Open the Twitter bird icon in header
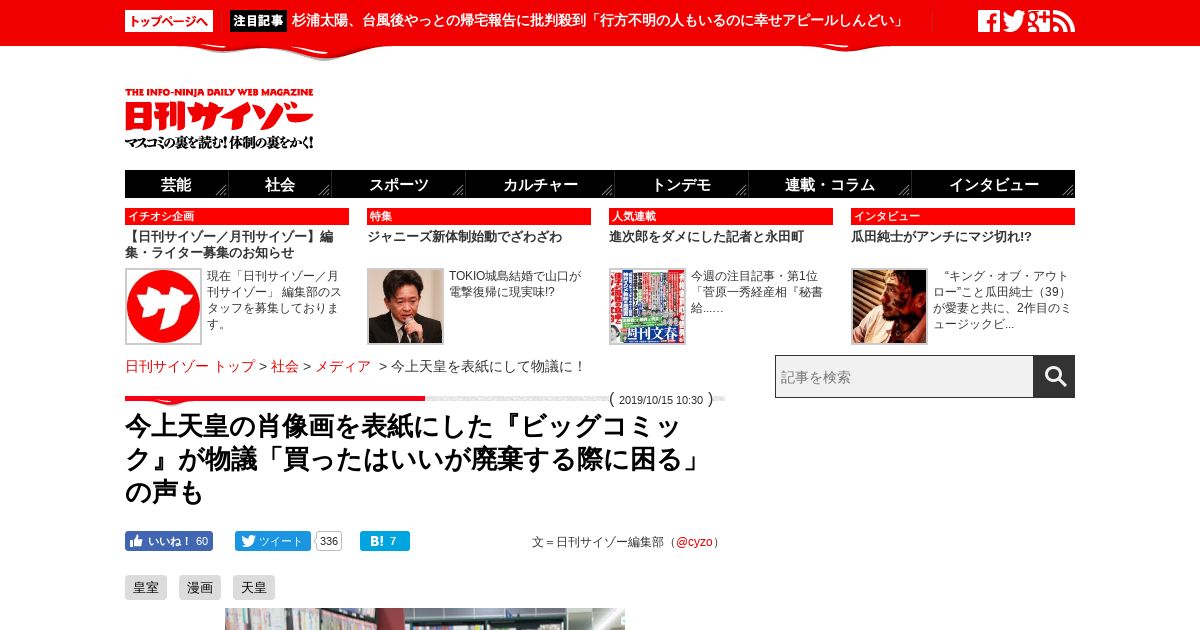The height and width of the screenshot is (630, 1200). [1014, 21]
